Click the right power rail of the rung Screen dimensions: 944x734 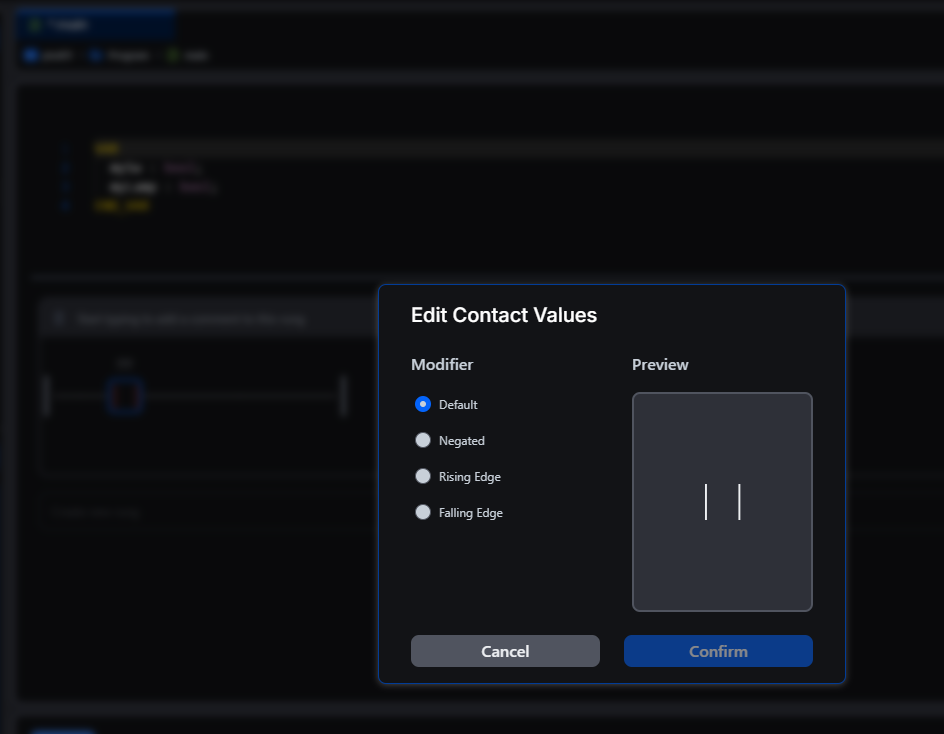(x=343, y=396)
